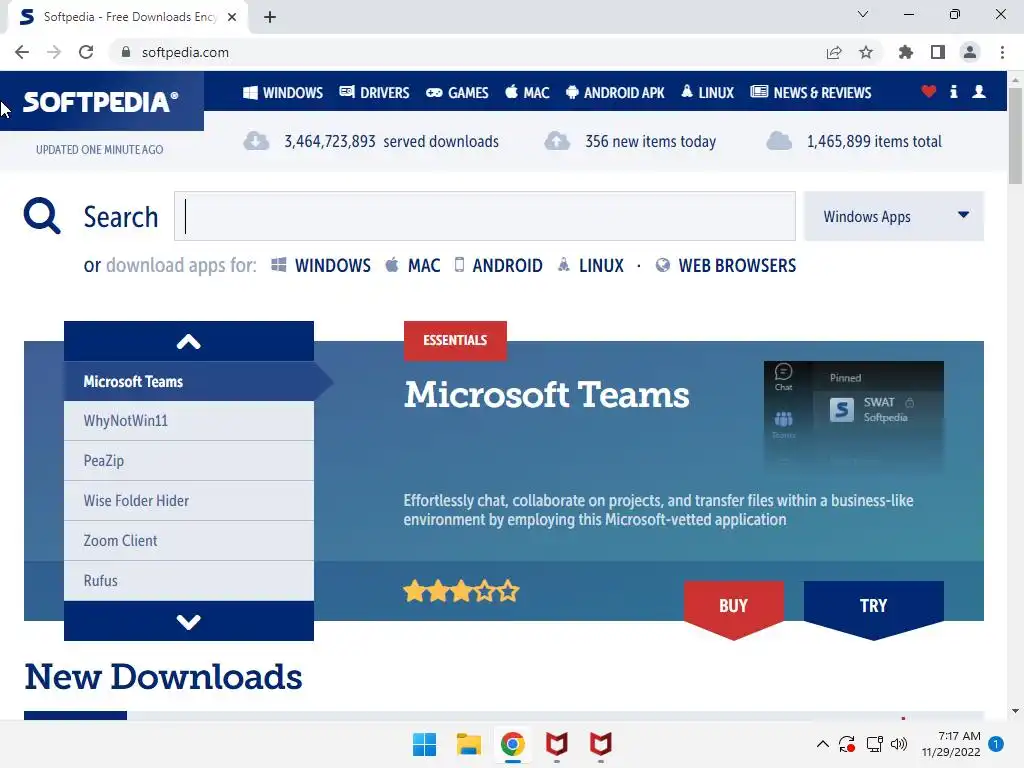1024x768 pixels.
Task: Click the page vertical scrollbar thumb
Action: click(x=1015, y=135)
